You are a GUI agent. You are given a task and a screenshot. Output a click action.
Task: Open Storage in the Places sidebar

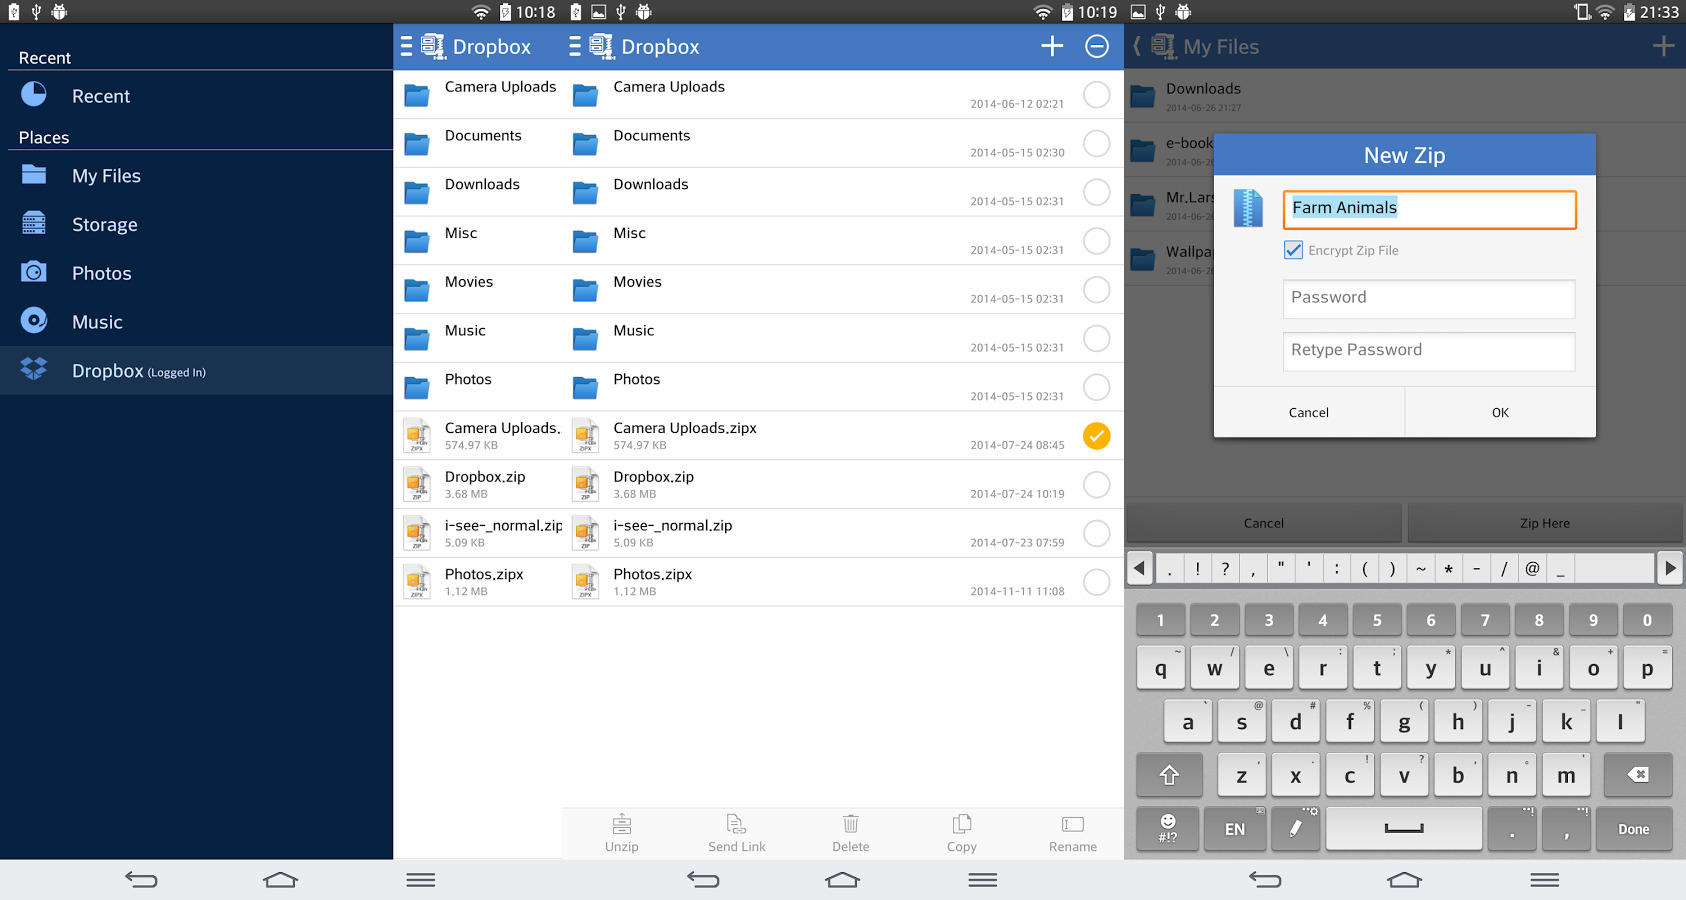pos(104,225)
